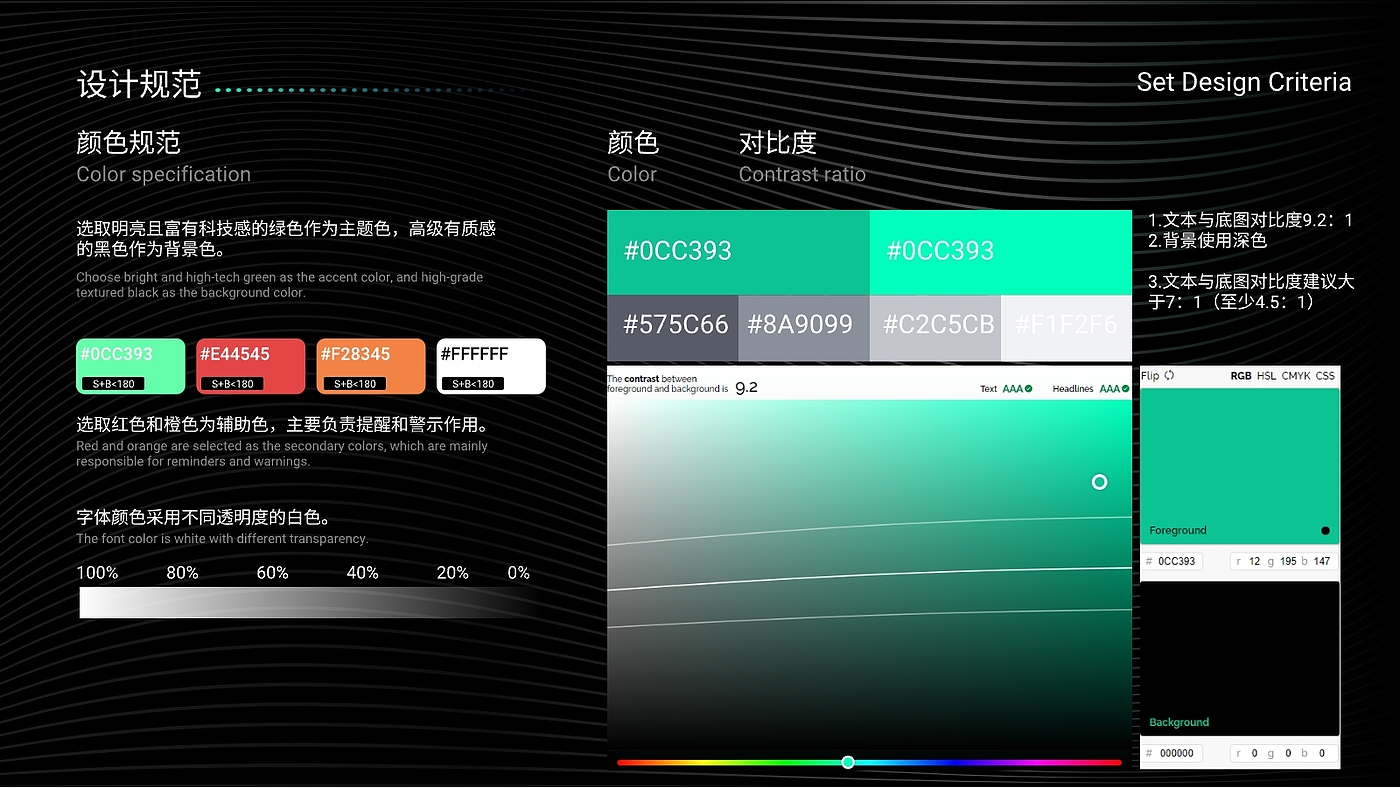Image resolution: width=1400 pixels, height=788 pixels.
Task: Click the green 'Background' label text
Action: tap(1179, 722)
